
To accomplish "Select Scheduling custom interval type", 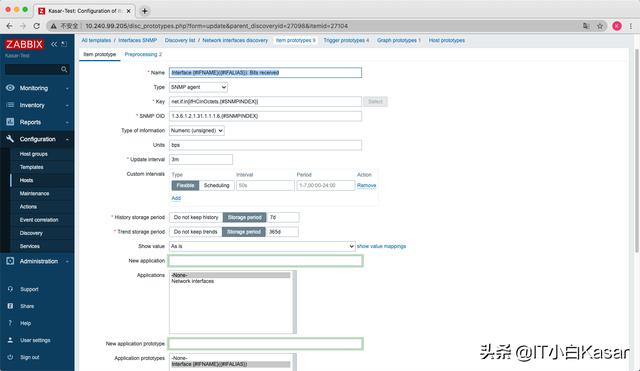I will point(217,185).
